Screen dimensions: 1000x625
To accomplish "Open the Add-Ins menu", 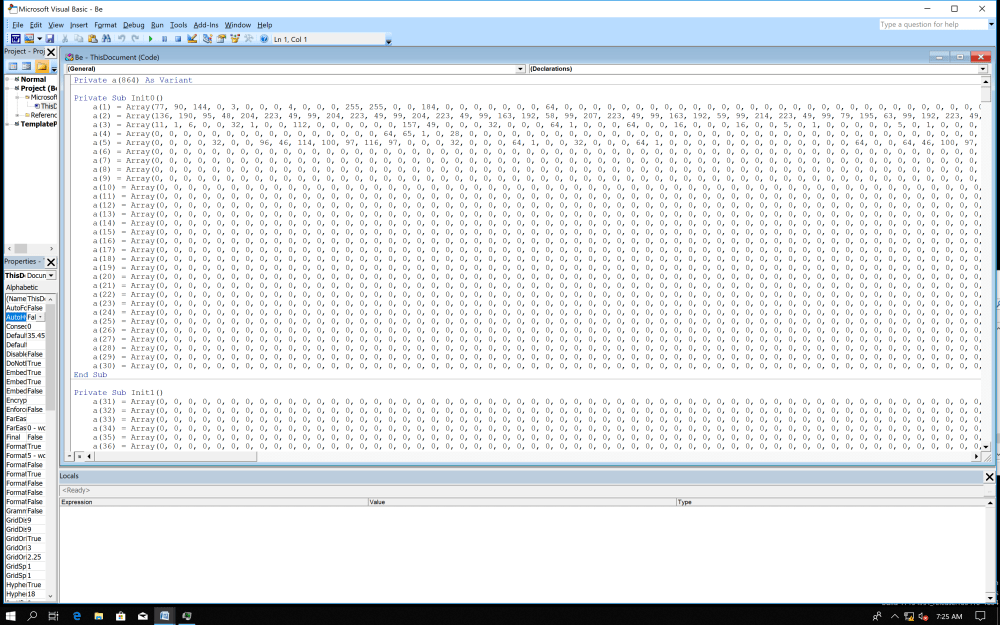I will point(206,24).
